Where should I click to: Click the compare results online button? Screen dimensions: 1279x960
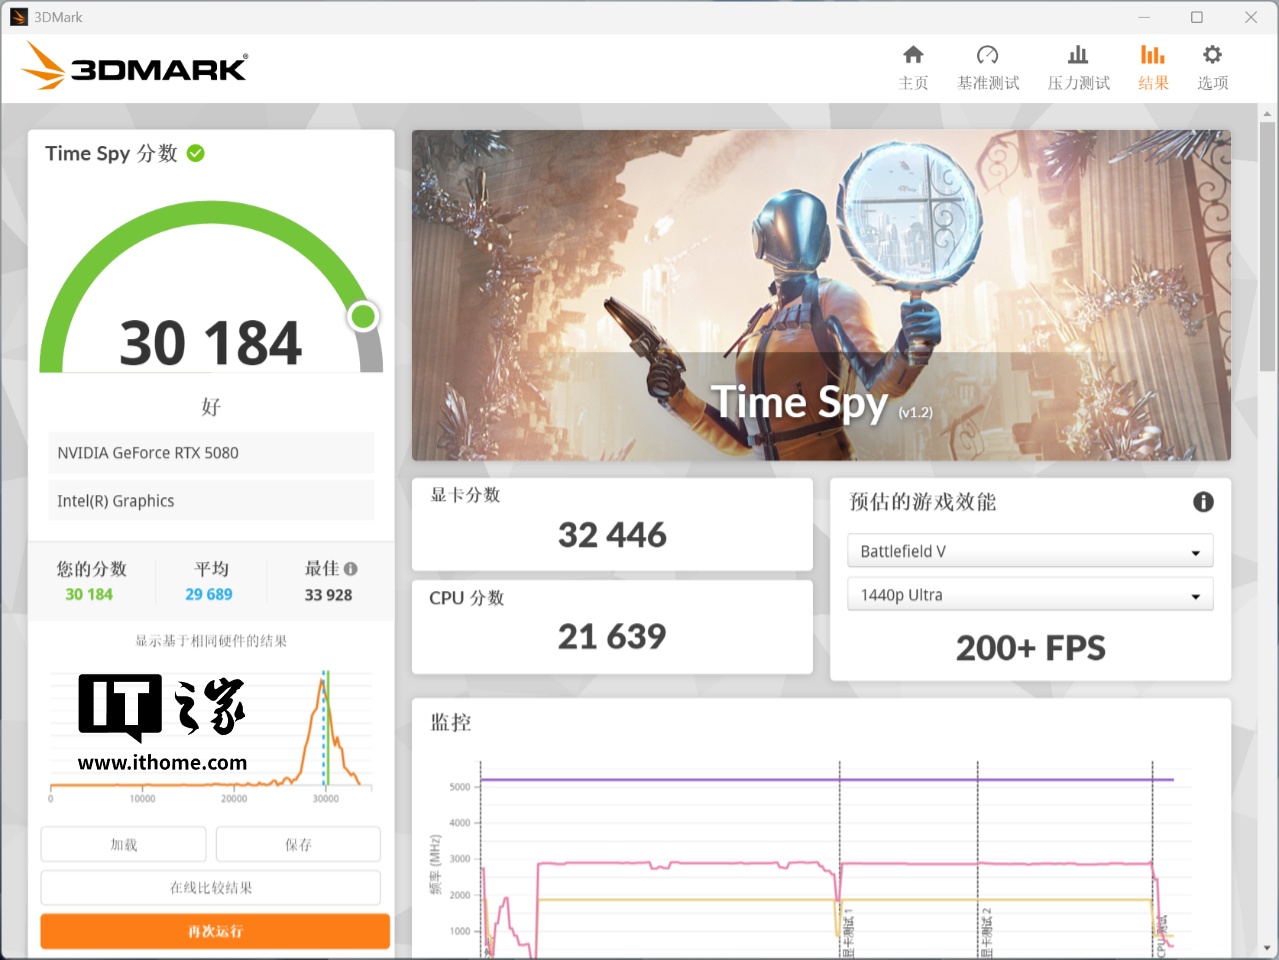coord(210,888)
